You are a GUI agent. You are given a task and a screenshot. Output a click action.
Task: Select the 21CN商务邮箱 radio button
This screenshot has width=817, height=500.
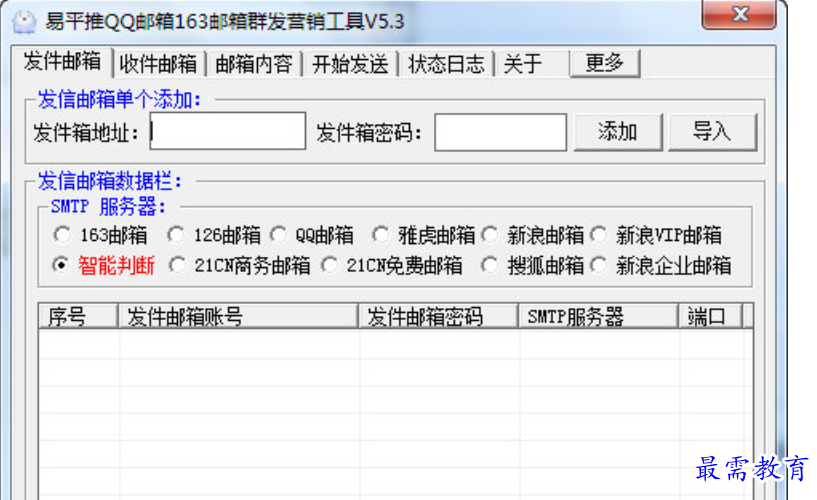pyautogui.click(x=177, y=265)
